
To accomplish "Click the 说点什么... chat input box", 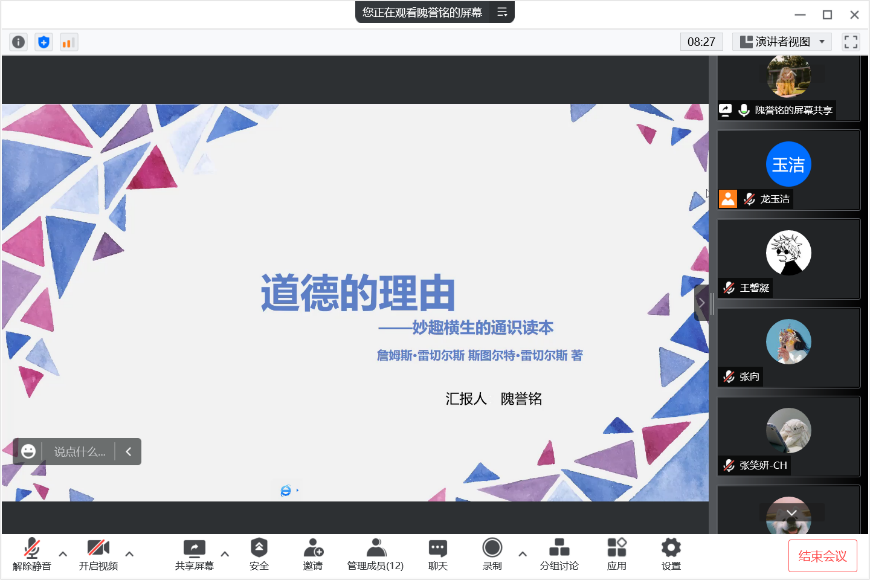I will point(79,452).
